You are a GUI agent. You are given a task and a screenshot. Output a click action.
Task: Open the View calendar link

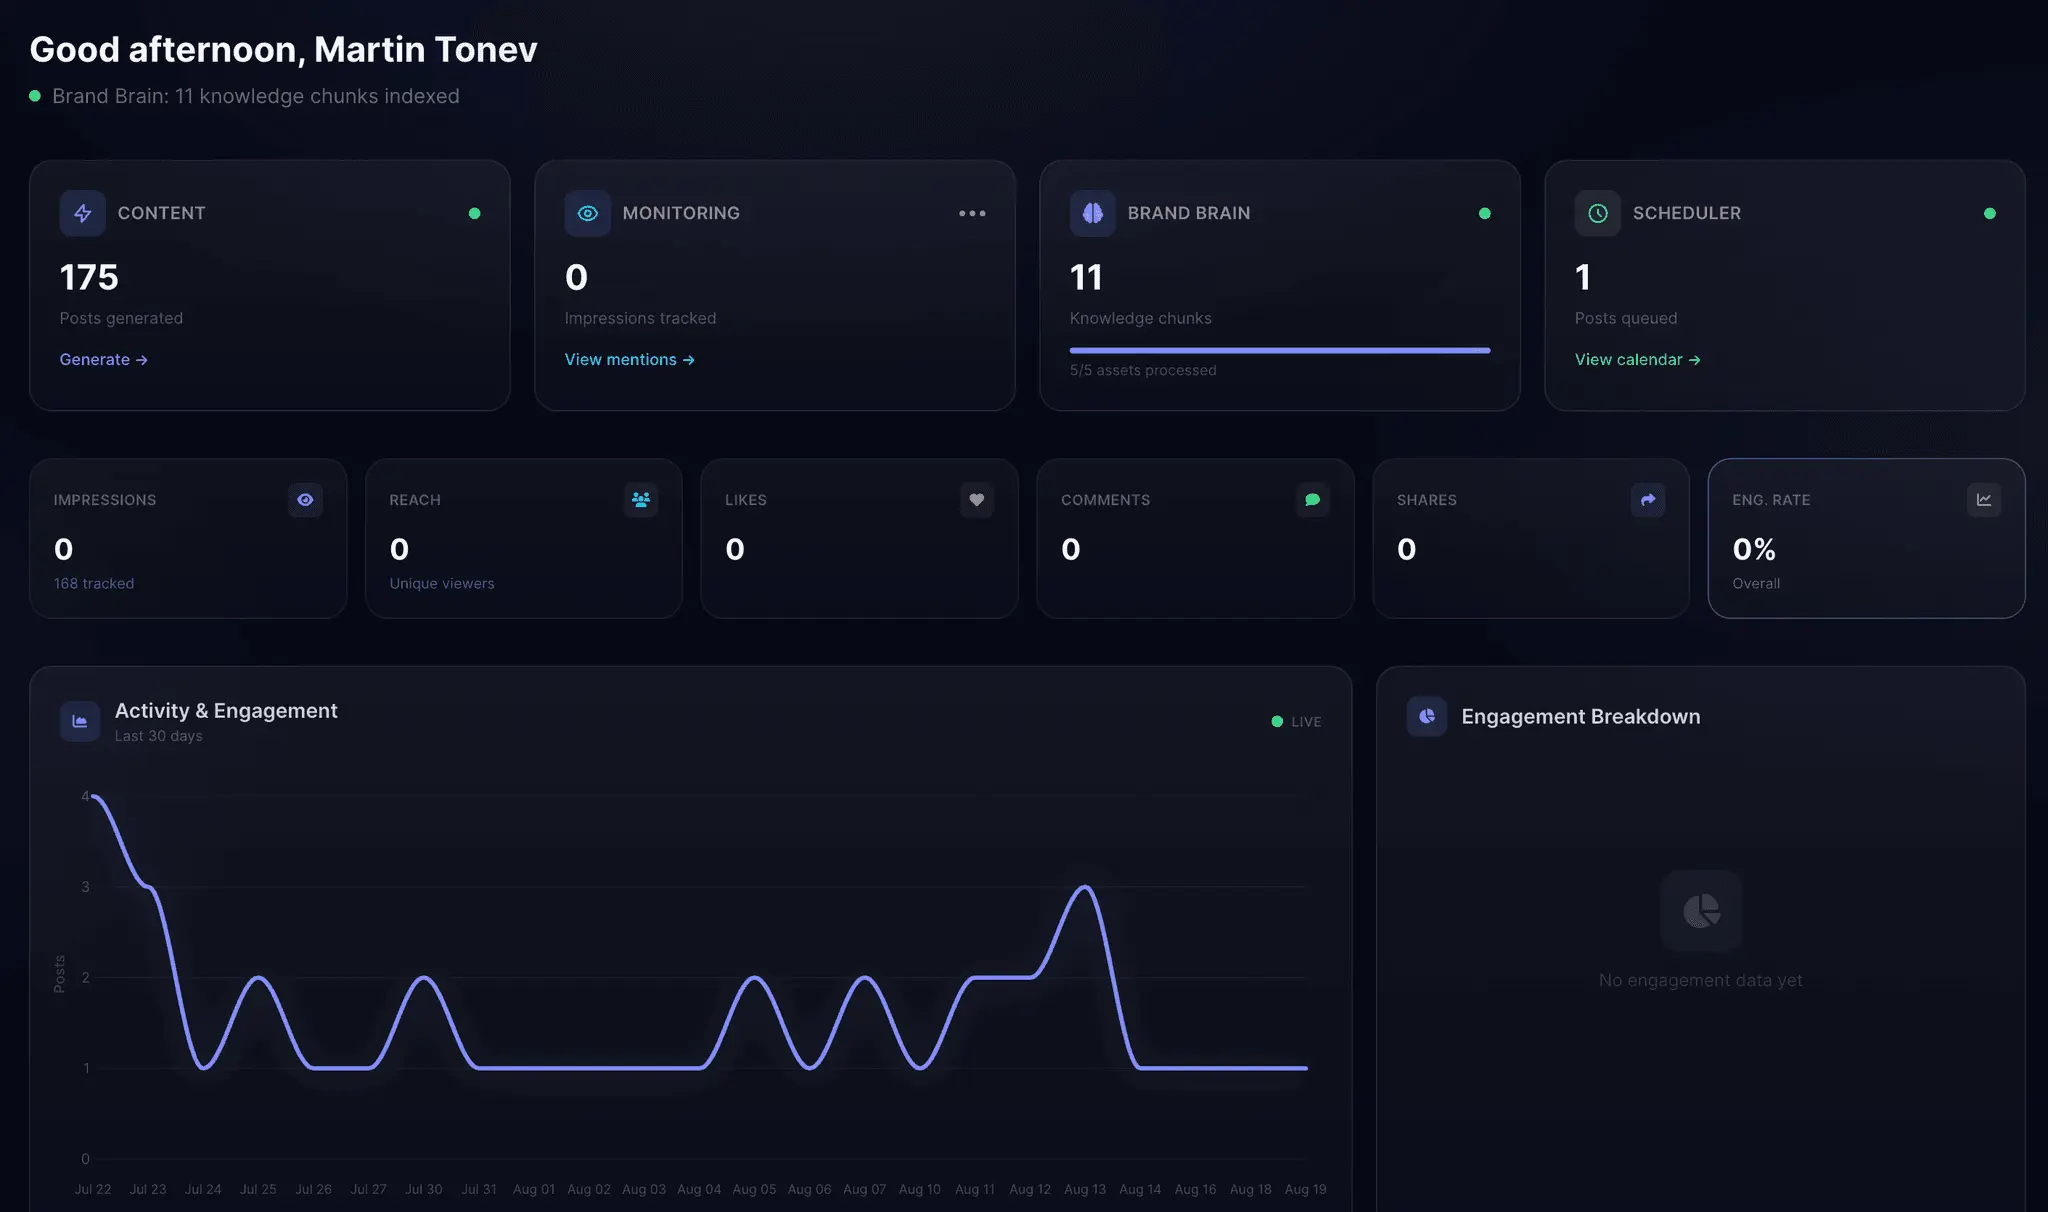click(1638, 359)
